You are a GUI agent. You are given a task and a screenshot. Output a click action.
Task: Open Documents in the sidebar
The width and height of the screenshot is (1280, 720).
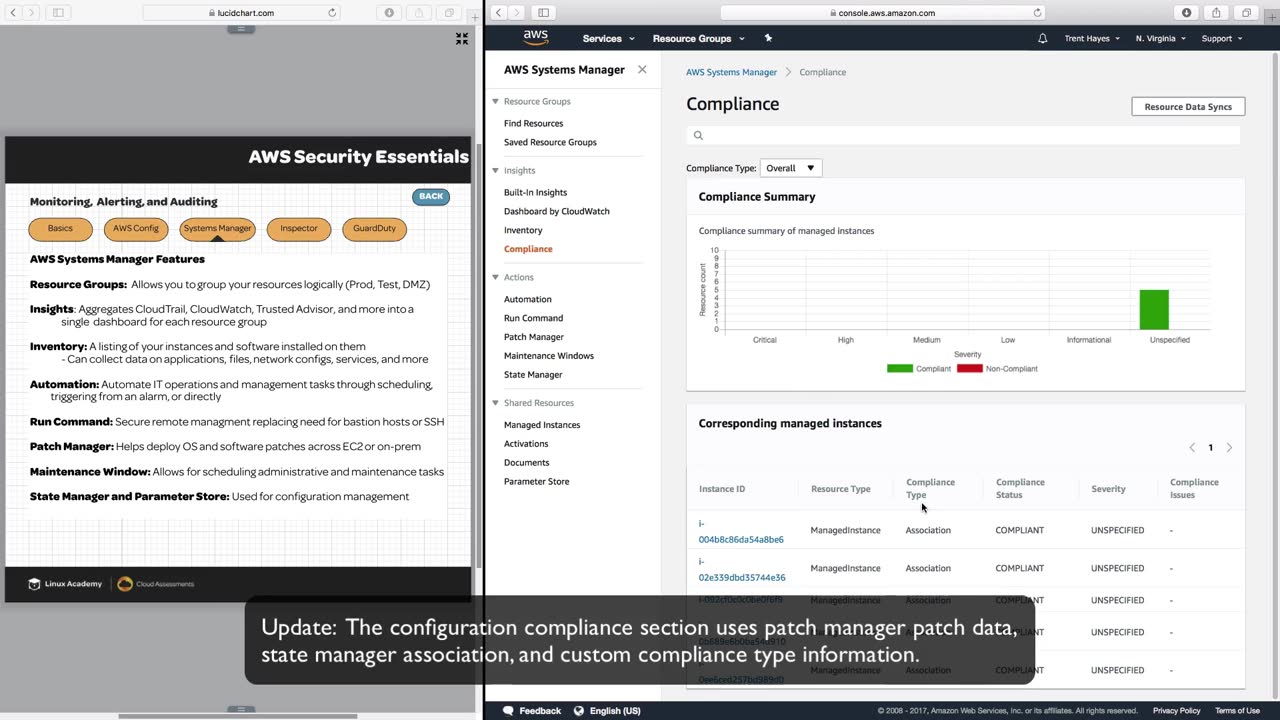pyautogui.click(x=527, y=463)
